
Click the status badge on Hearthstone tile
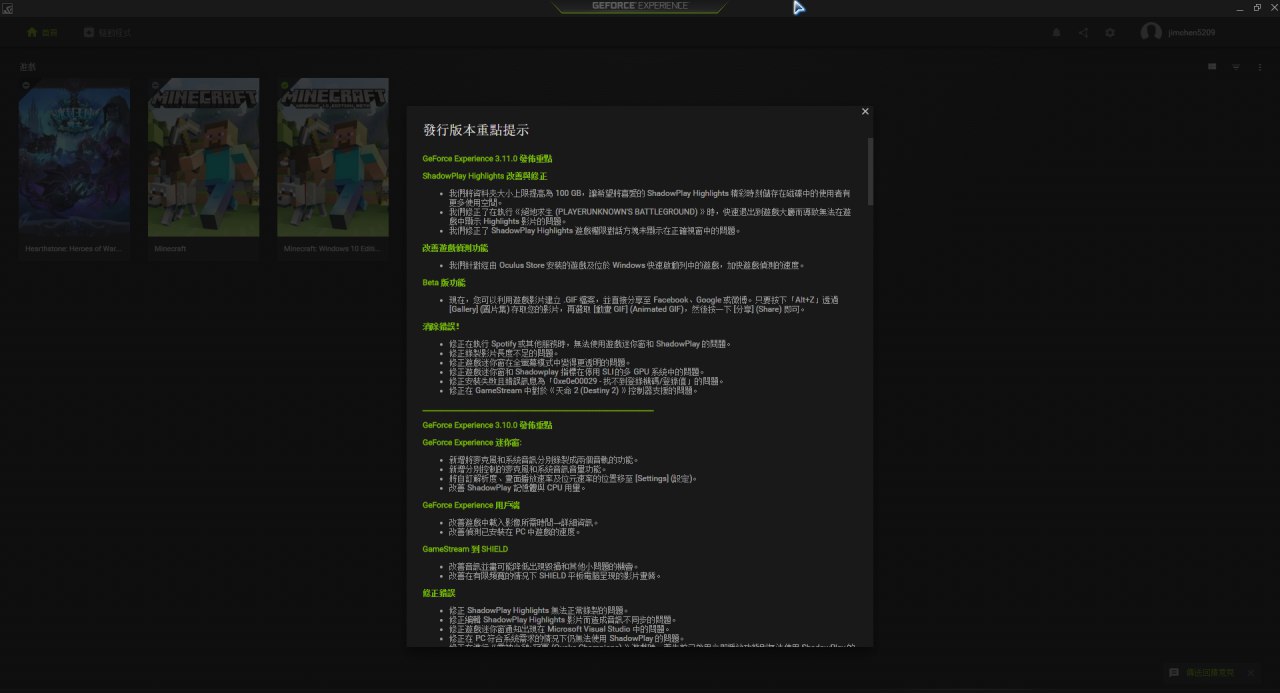pyautogui.click(x=25, y=85)
